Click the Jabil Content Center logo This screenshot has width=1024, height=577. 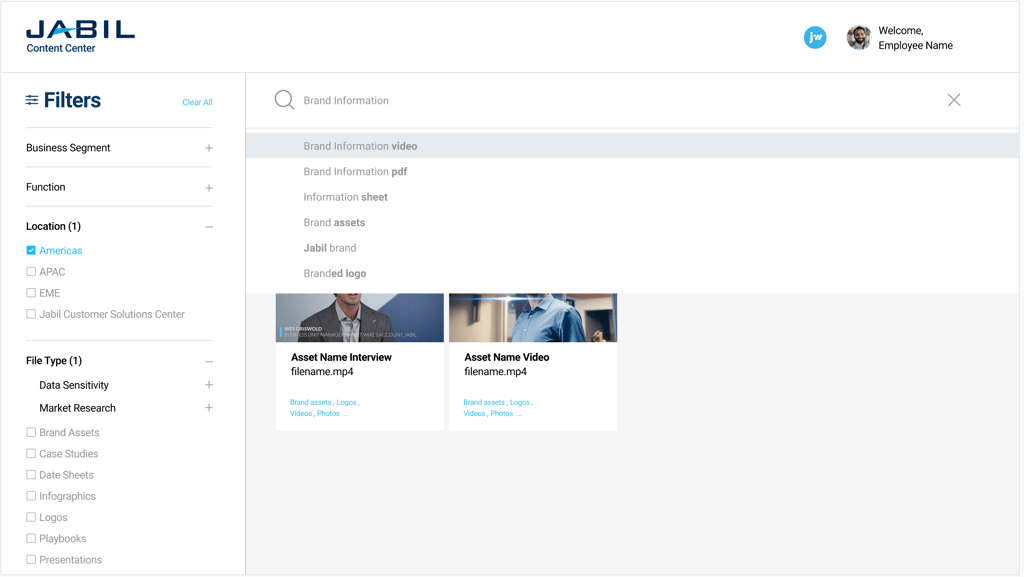click(x=80, y=37)
